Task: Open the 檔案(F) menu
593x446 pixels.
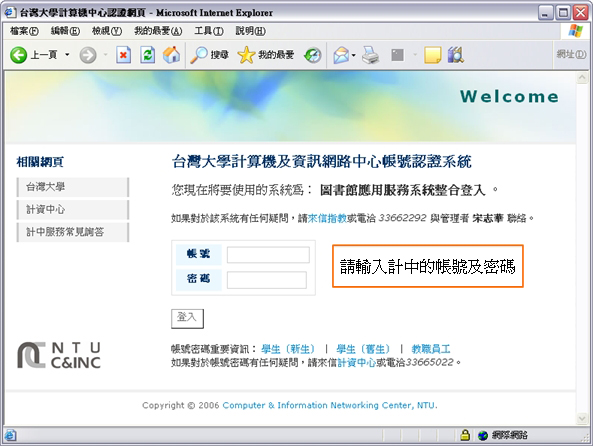Action: point(24,31)
